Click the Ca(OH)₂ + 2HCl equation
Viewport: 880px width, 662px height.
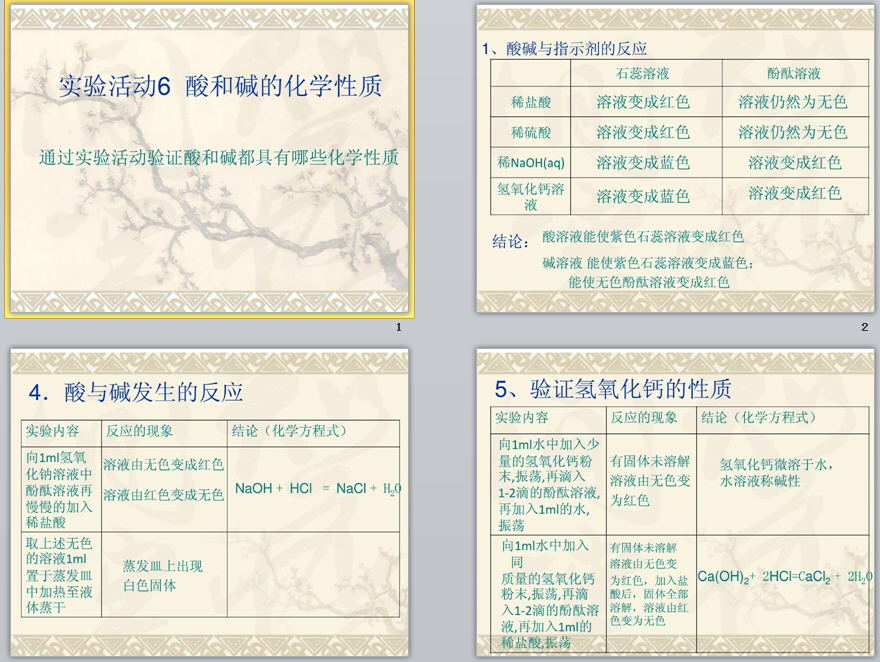784,576
